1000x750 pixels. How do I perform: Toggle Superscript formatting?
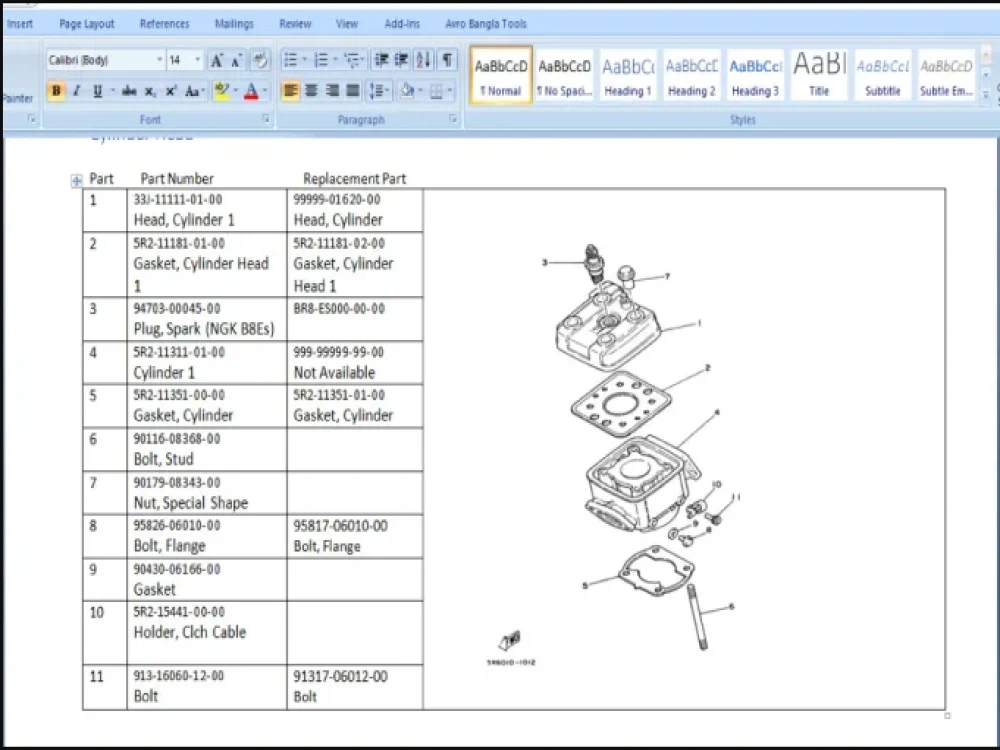pos(171,91)
